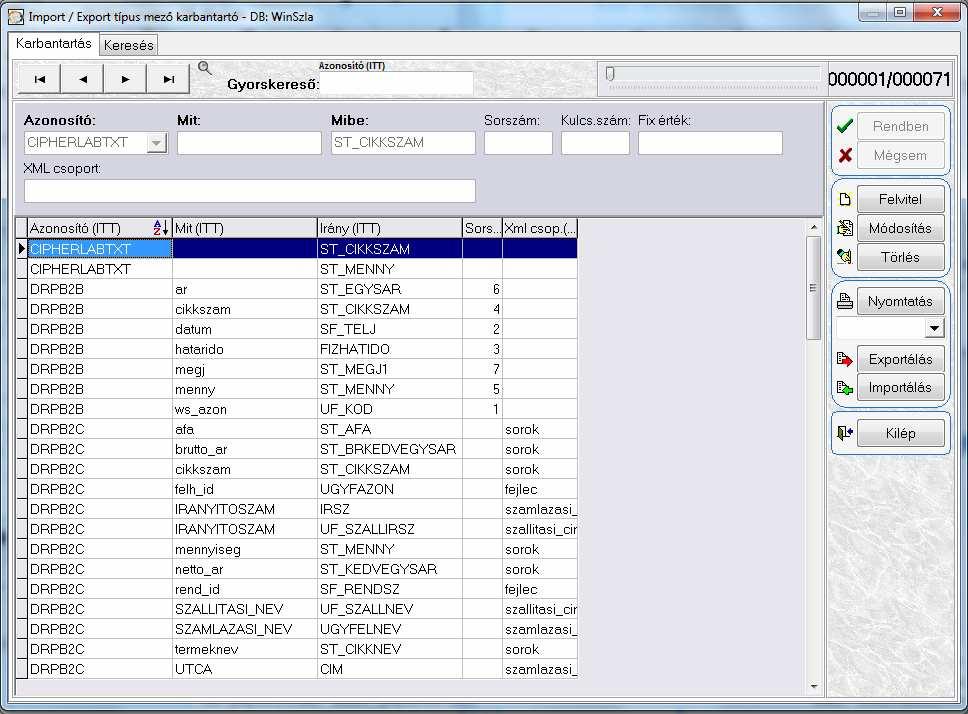The width and height of the screenshot is (968, 714).
Task: Select the UTCA cell
Action: (244, 669)
